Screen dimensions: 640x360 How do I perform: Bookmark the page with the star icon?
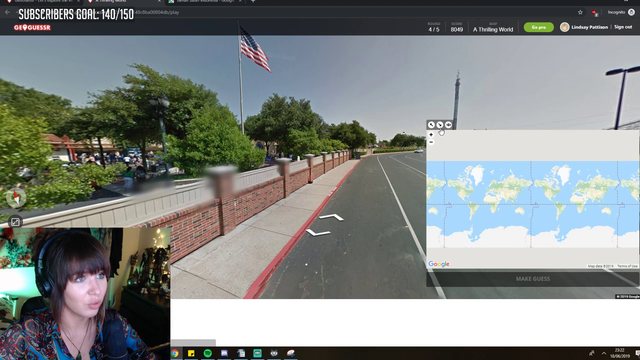[580, 12]
